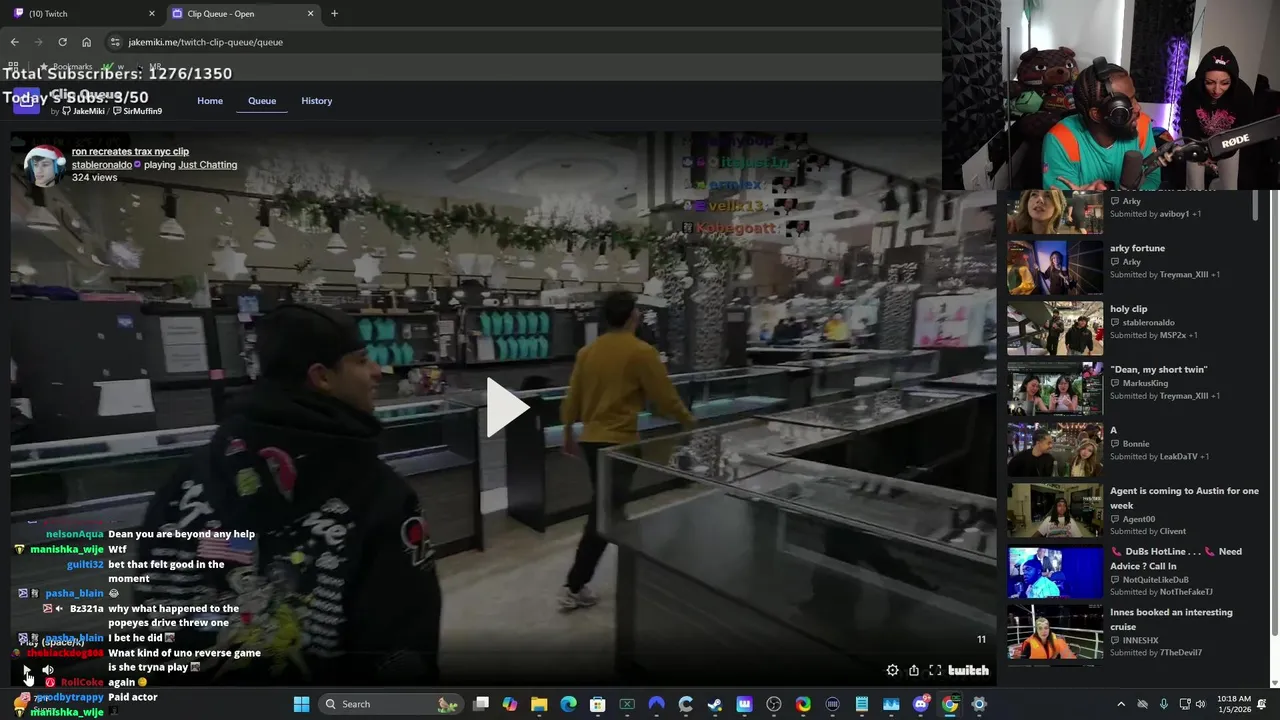Viewport: 1280px width, 720px height.
Task: Select the Queue tab
Action: pyautogui.click(x=262, y=101)
